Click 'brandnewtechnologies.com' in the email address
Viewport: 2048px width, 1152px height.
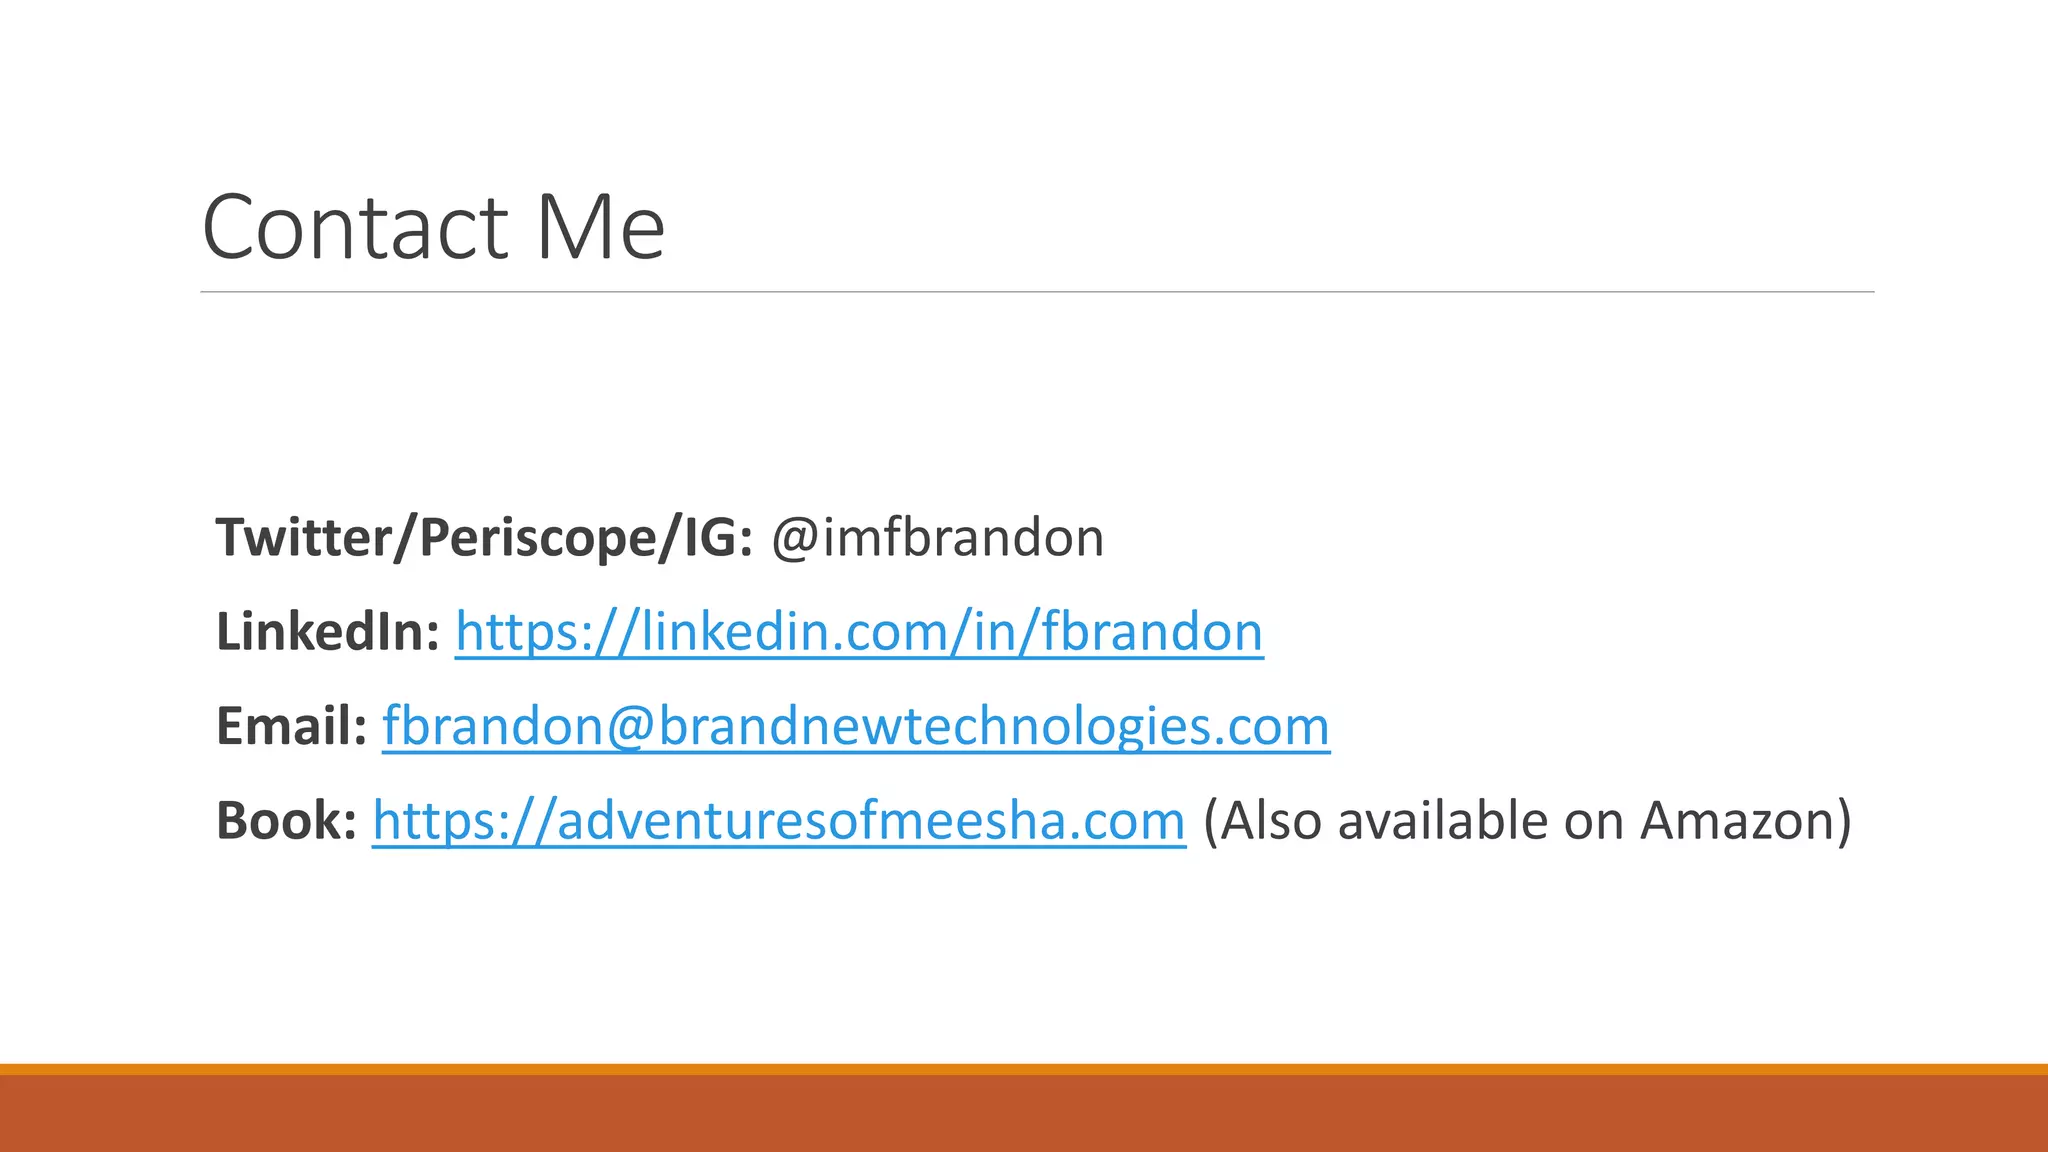[993, 726]
